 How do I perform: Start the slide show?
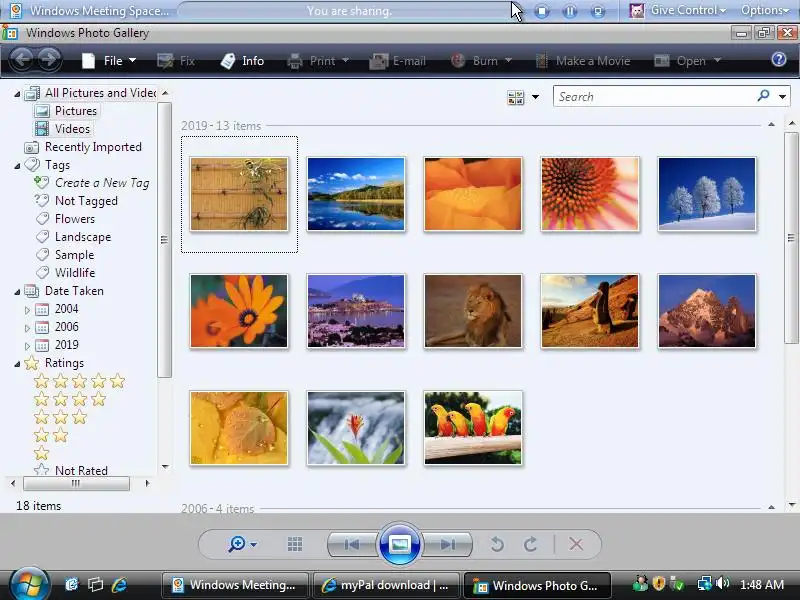pos(399,544)
